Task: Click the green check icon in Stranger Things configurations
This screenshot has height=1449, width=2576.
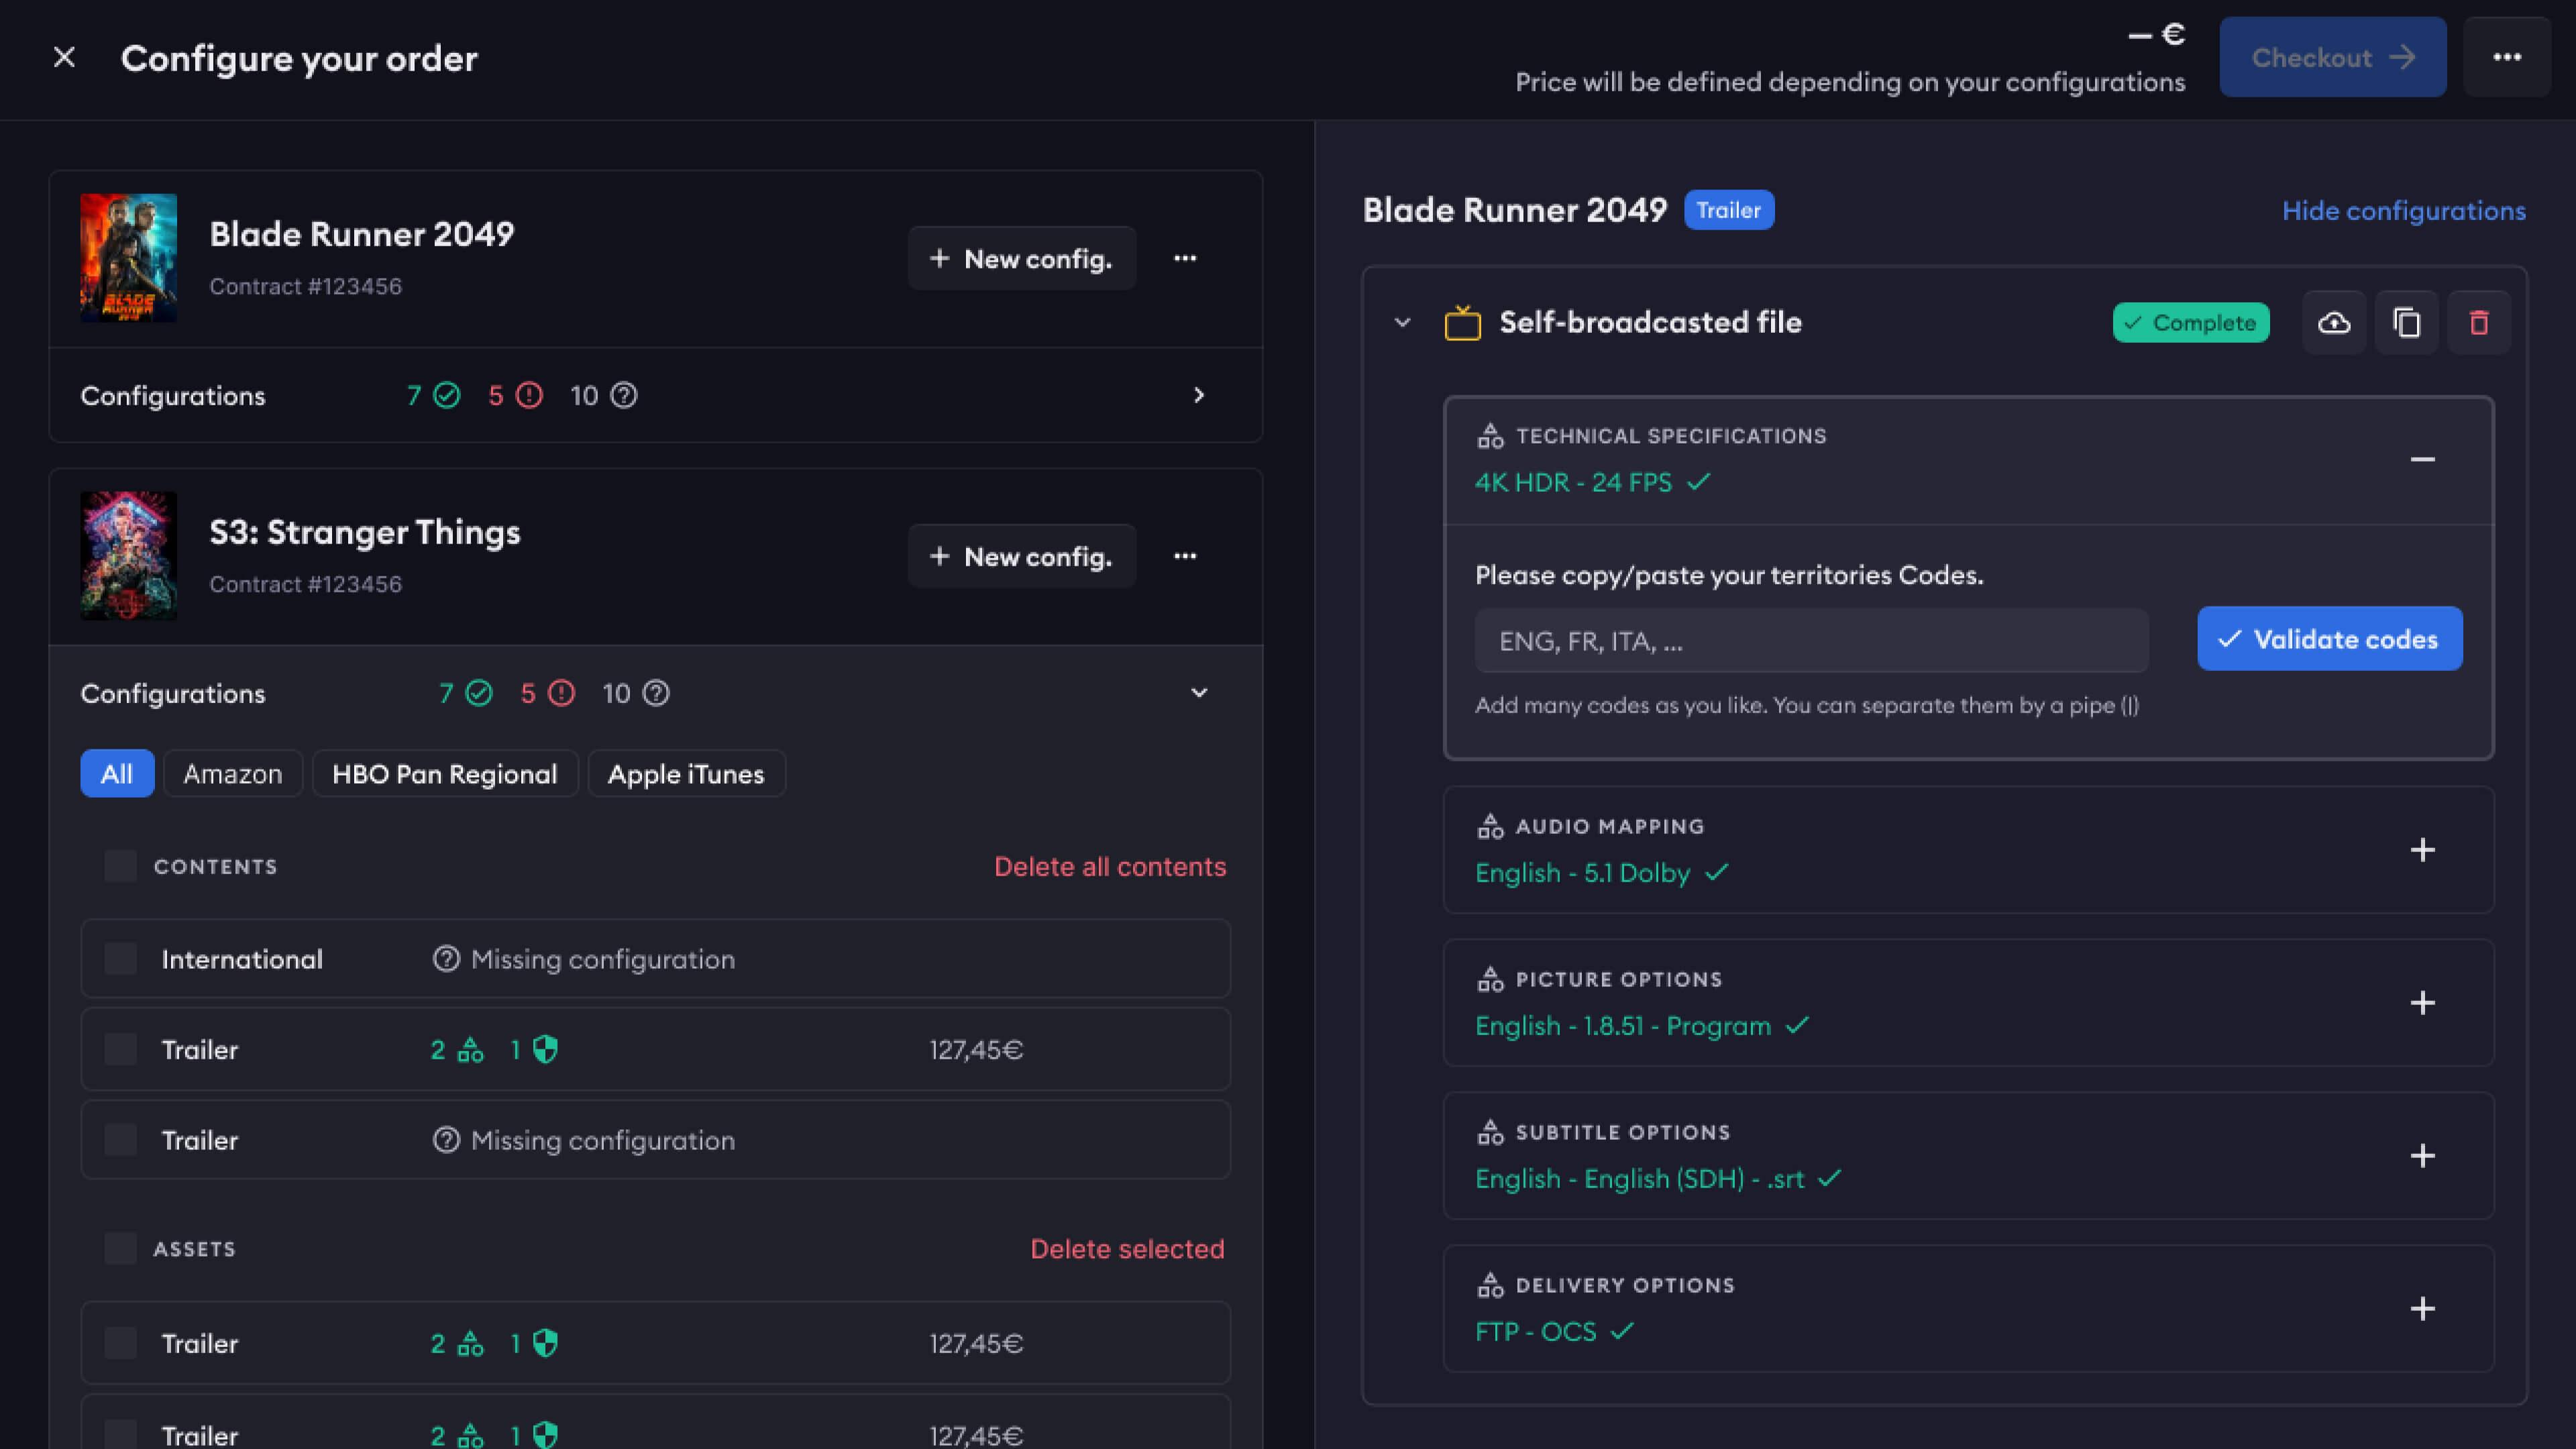Action: click(479, 693)
